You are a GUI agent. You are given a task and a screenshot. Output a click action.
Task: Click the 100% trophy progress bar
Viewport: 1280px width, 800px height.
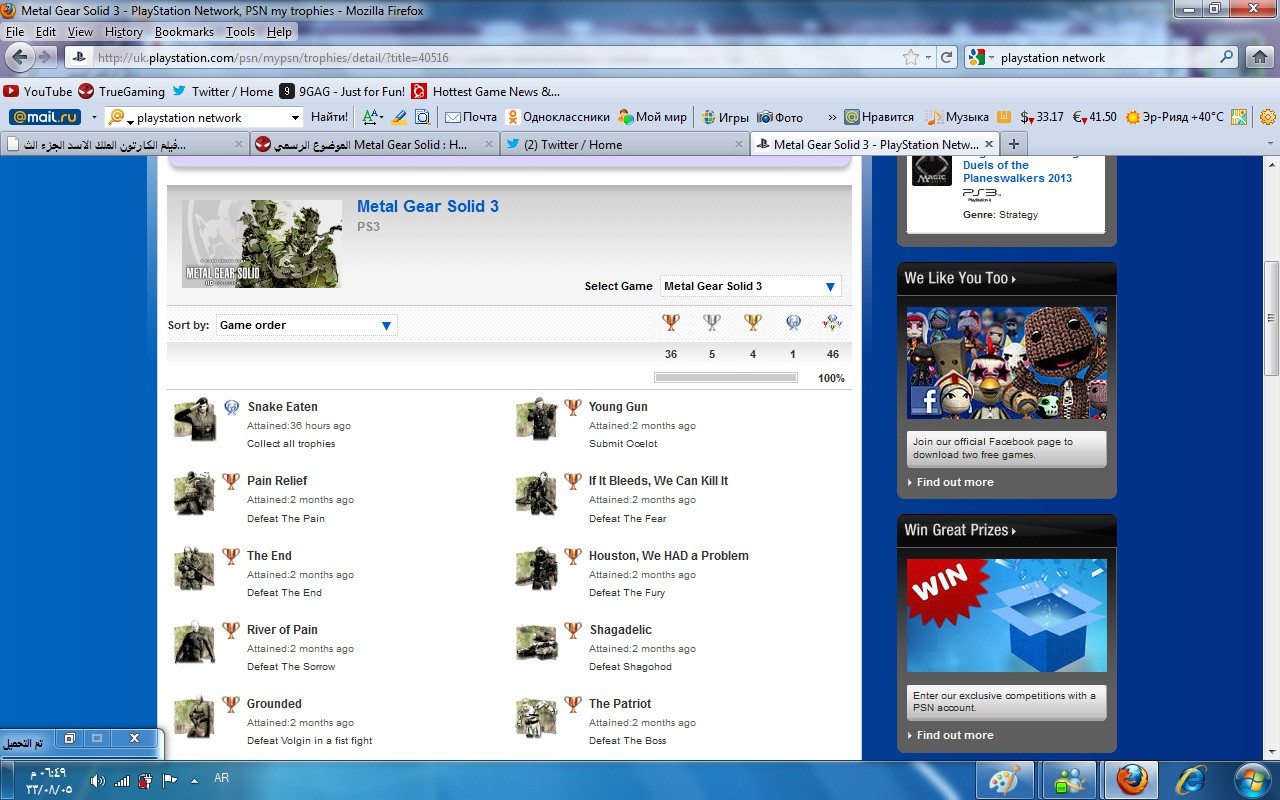[x=726, y=378]
